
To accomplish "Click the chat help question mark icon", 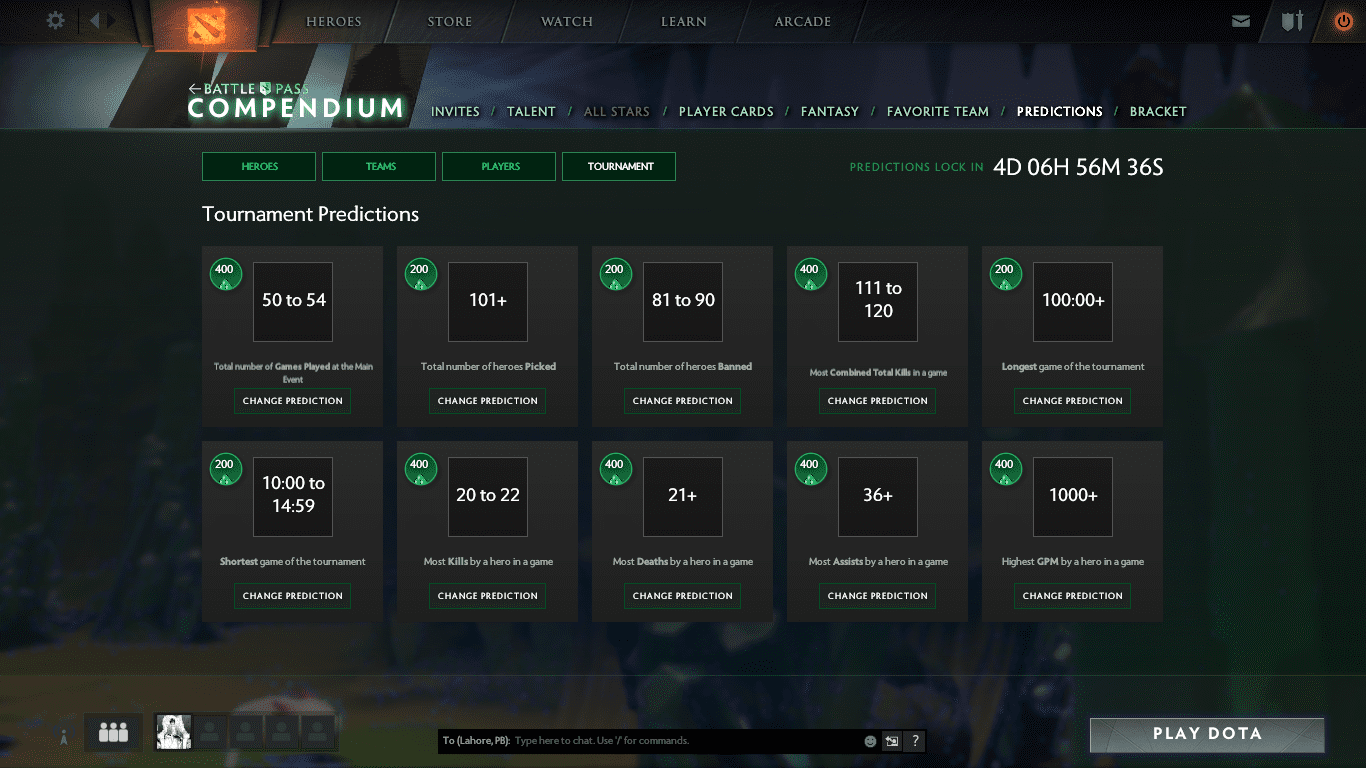I will pyautogui.click(x=914, y=741).
